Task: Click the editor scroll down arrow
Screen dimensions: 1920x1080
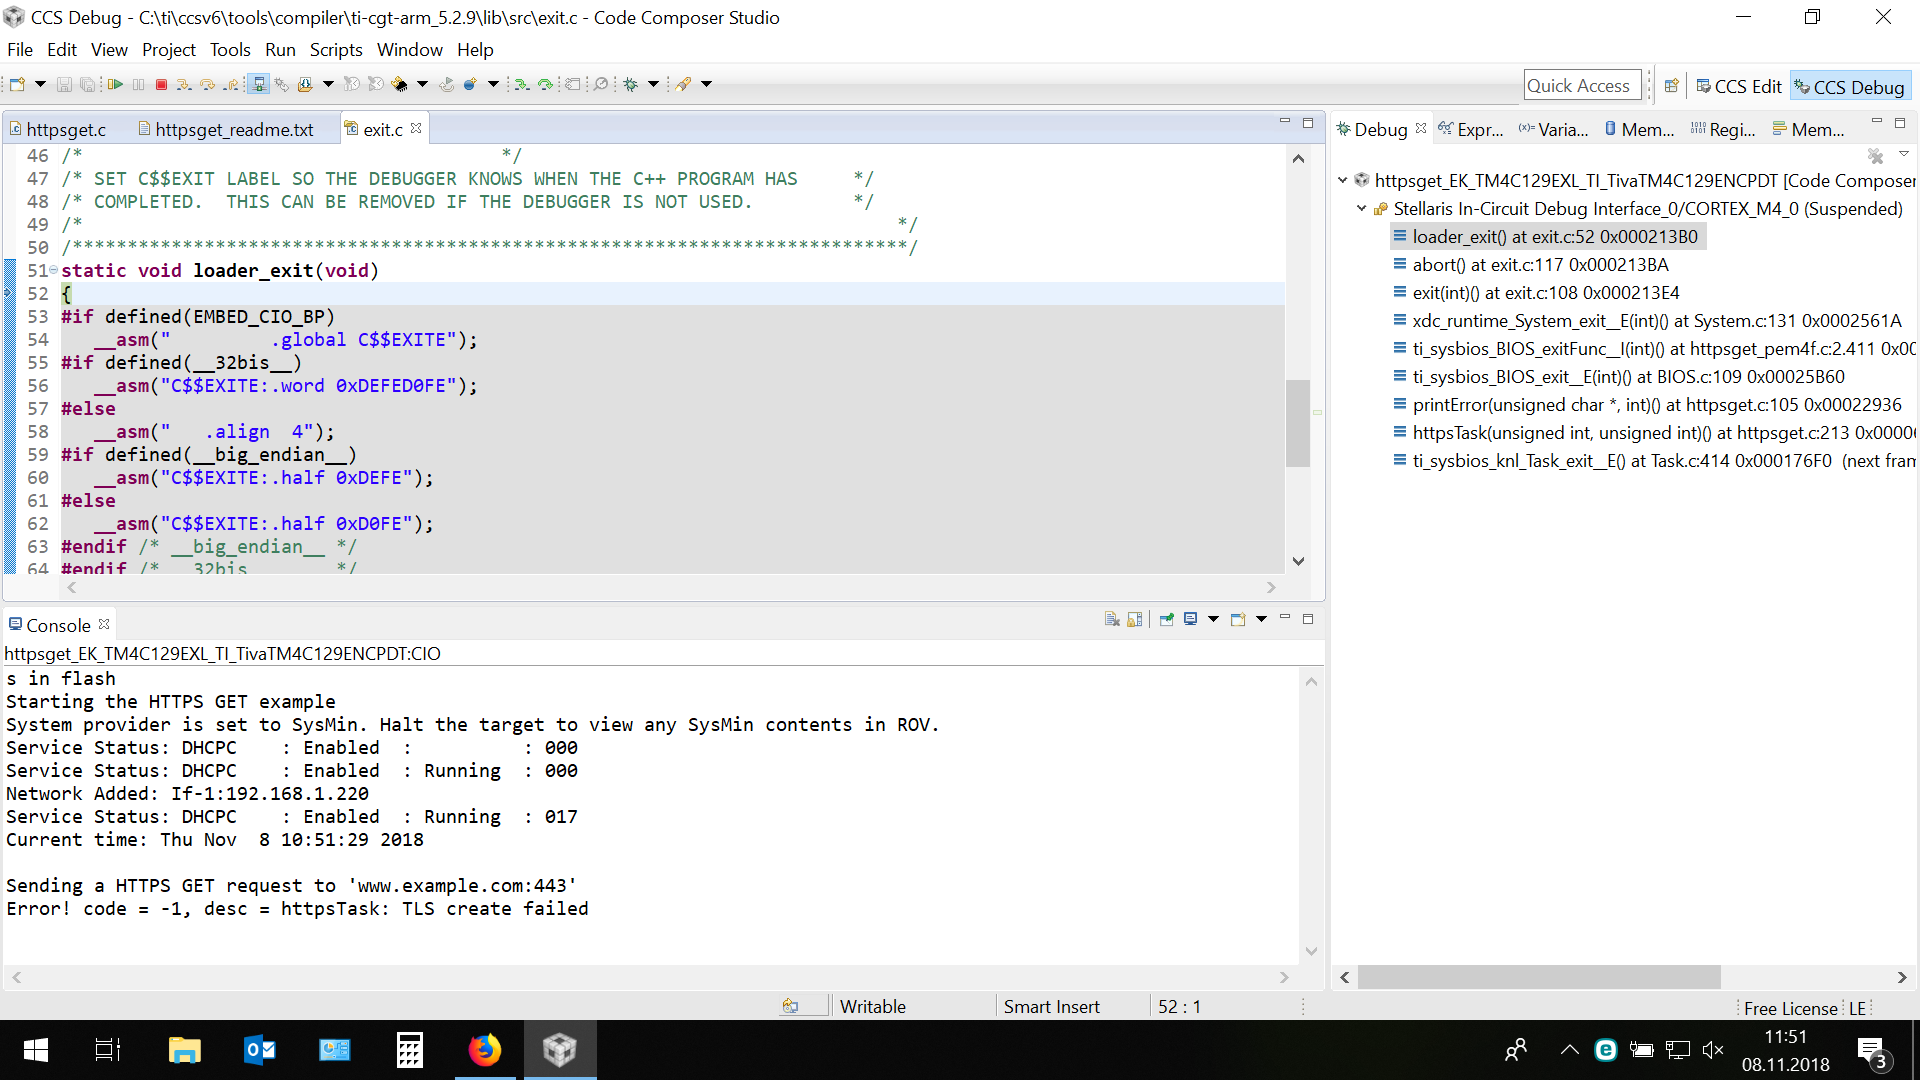Action: (x=1298, y=561)
